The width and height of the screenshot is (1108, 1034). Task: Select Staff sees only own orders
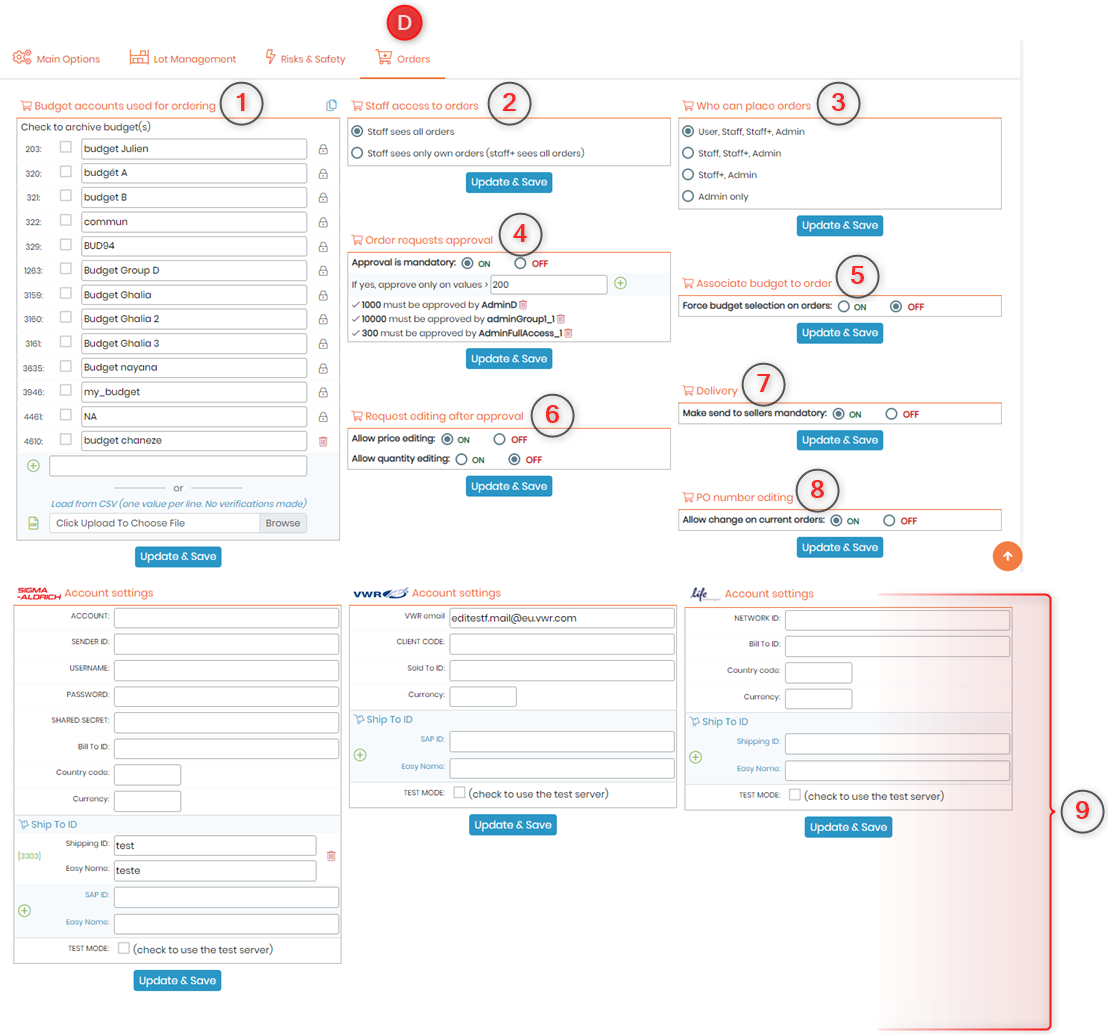(358, 153)
